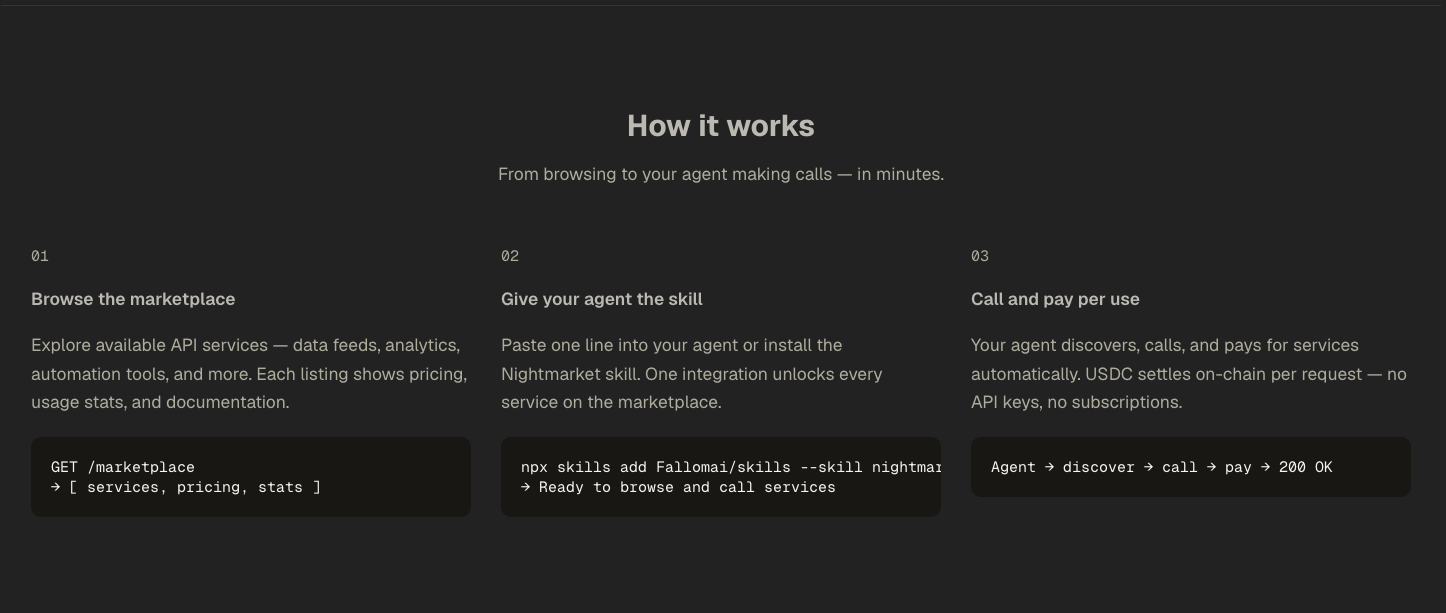1446x613 pixels.
Task: Click the paragraph starting "Paste one line into your agent"
Action: 692,374
